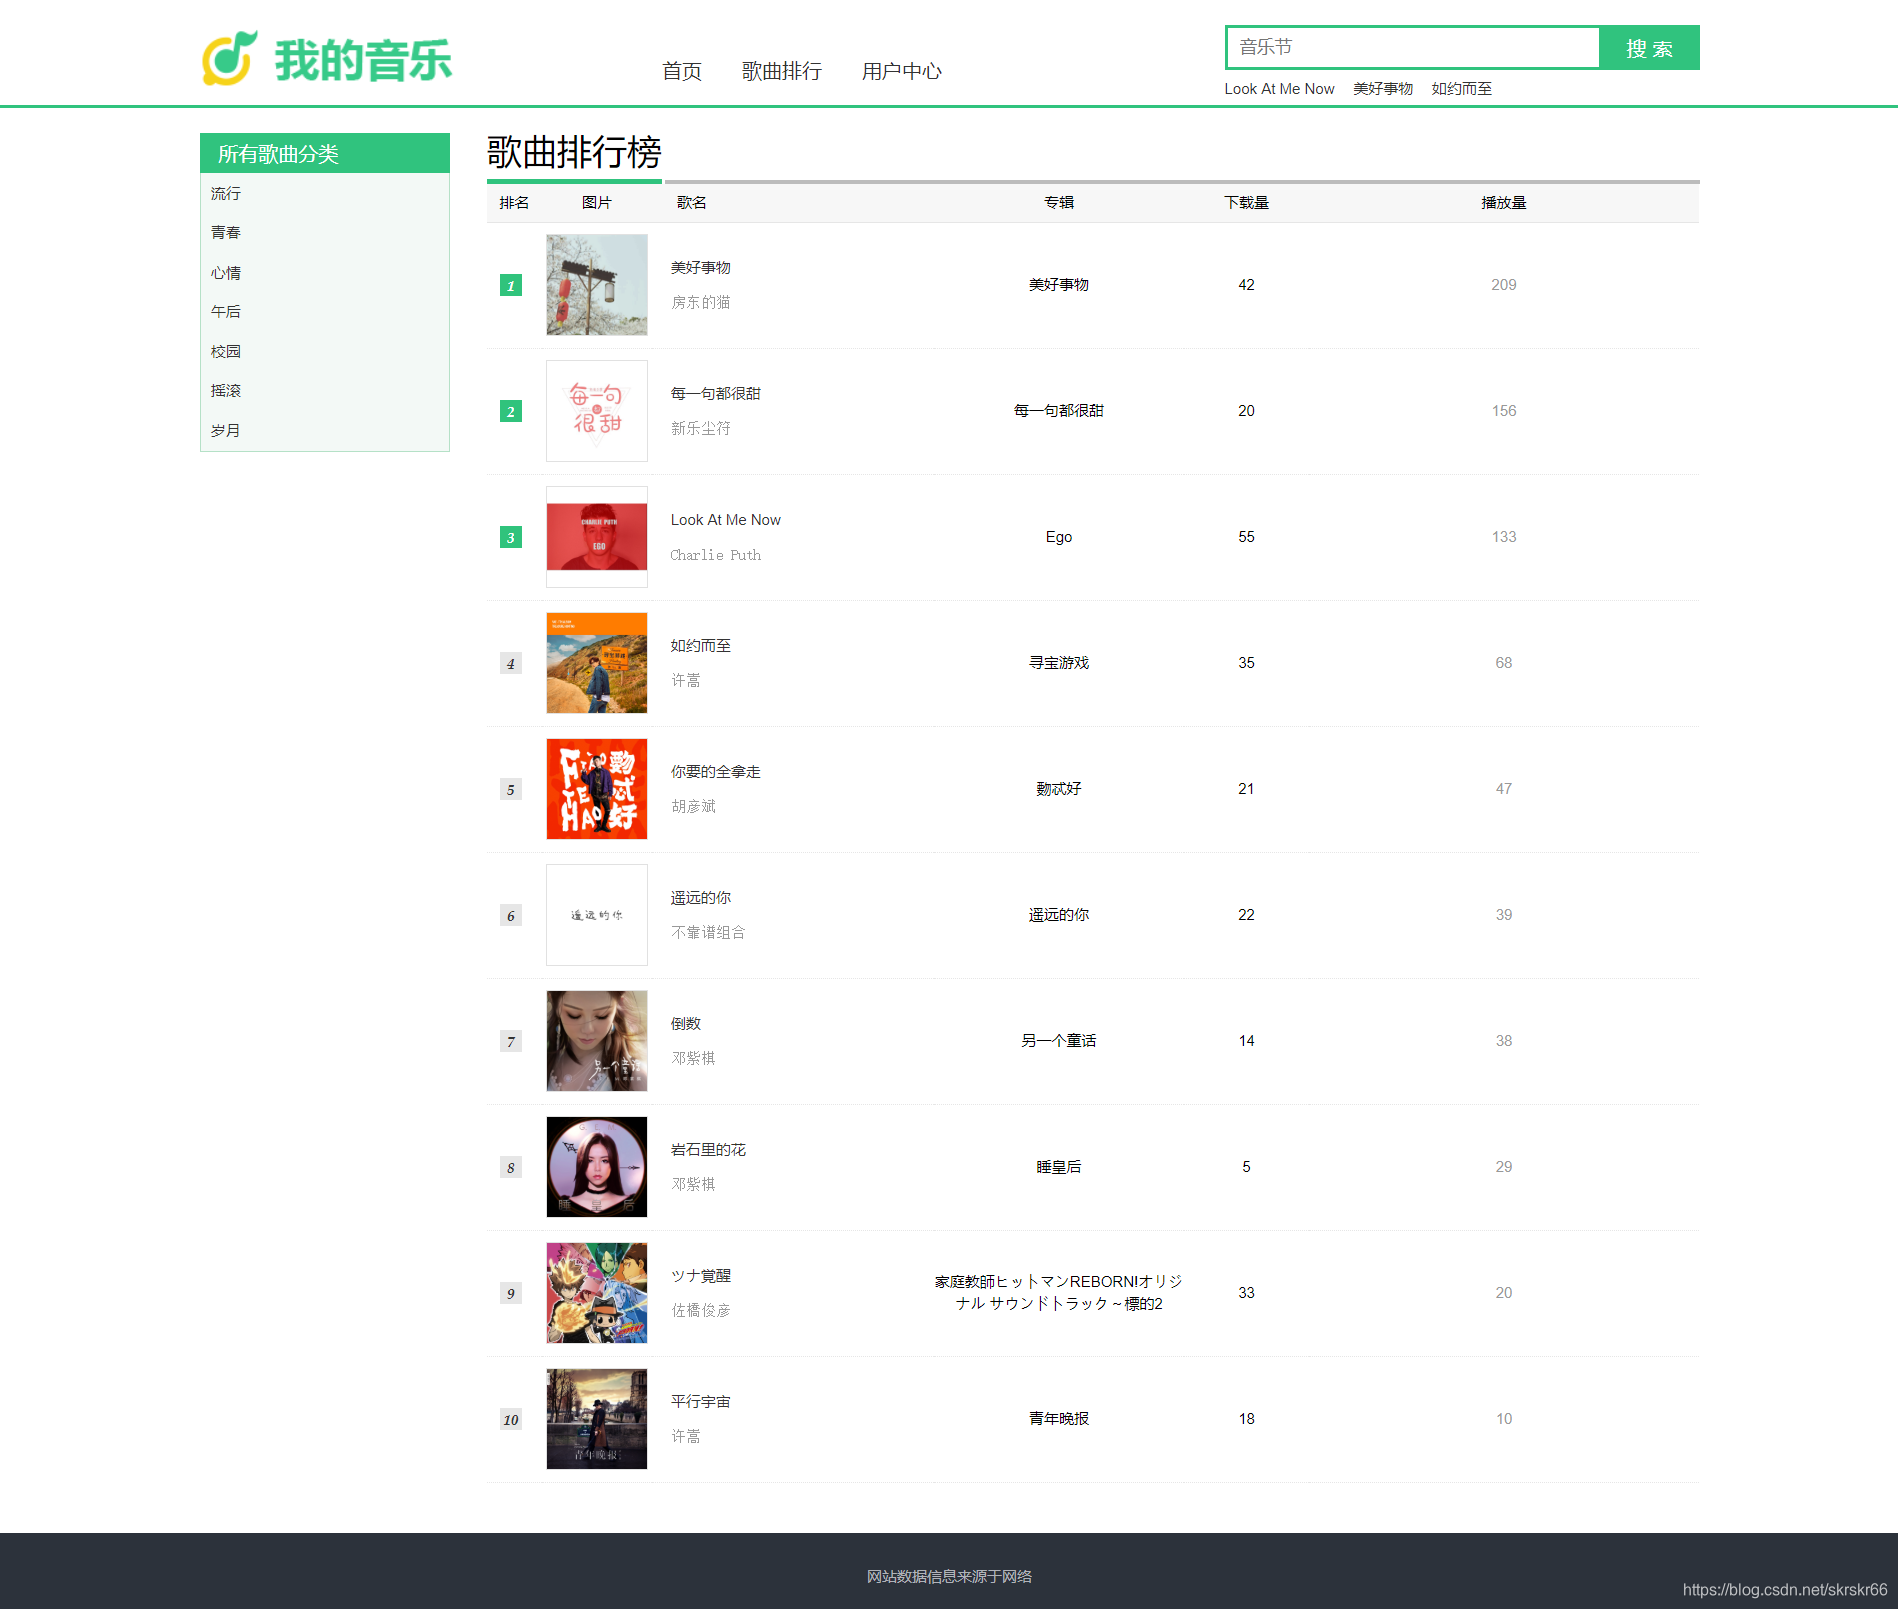This screenshot has height=1609, width=1898.
Task: Click download count 55
Action: coord(1246,537)
